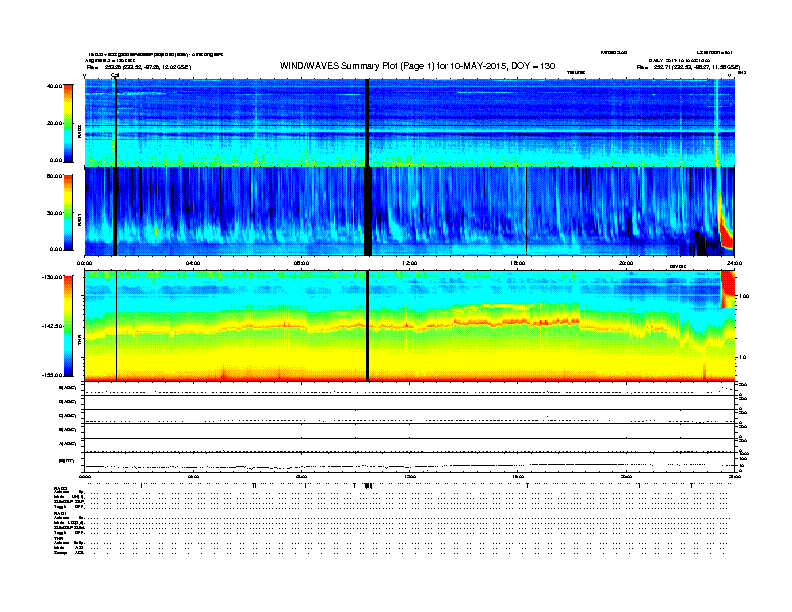Image resolution: width=792 pixels, height=612 pixels.
Task: Click the bottom line-plot strip with the wavy trace
Action: pos(409,463)
